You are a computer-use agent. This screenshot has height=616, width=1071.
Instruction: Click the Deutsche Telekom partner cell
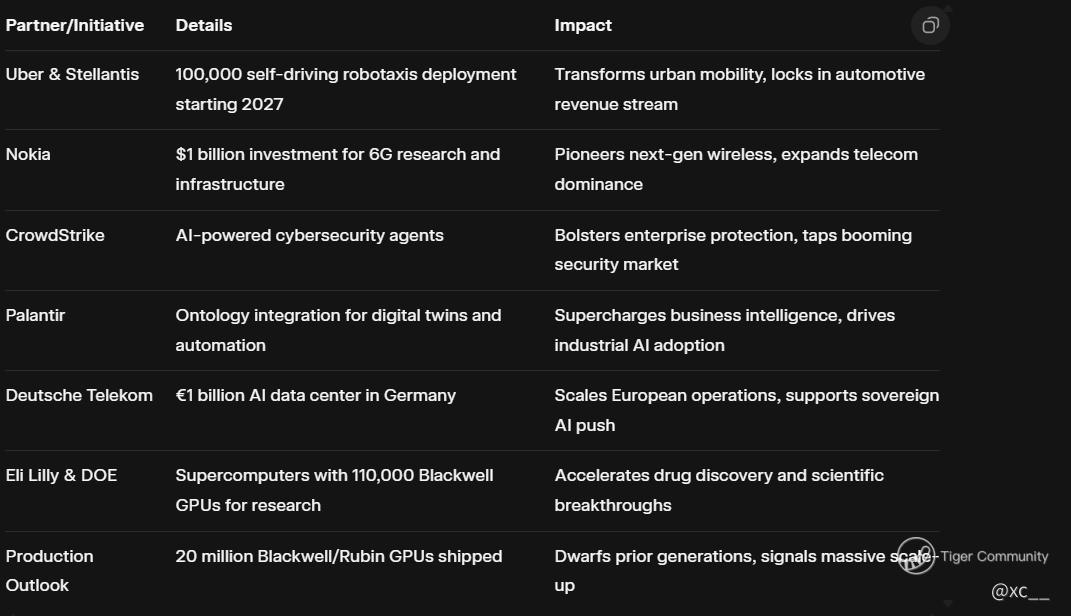(79, 396)
